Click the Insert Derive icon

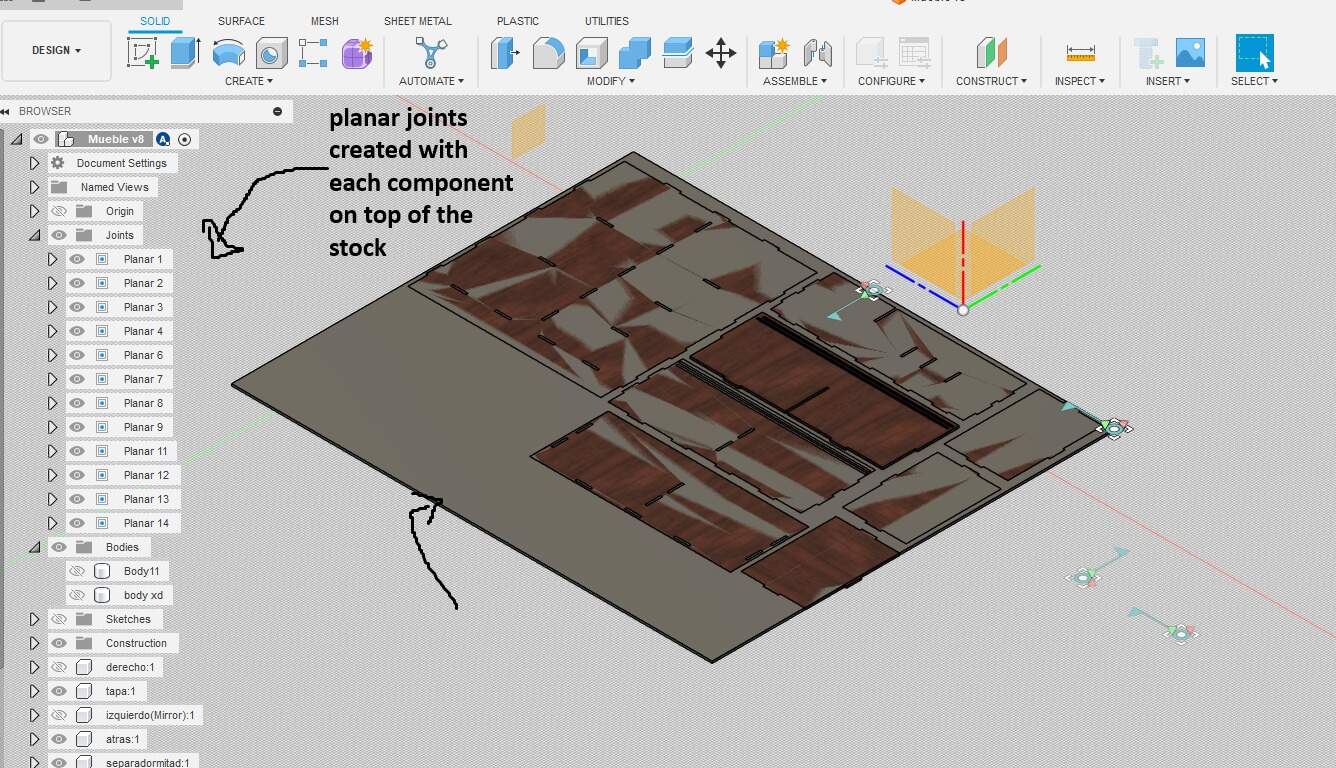(1147, 52)
